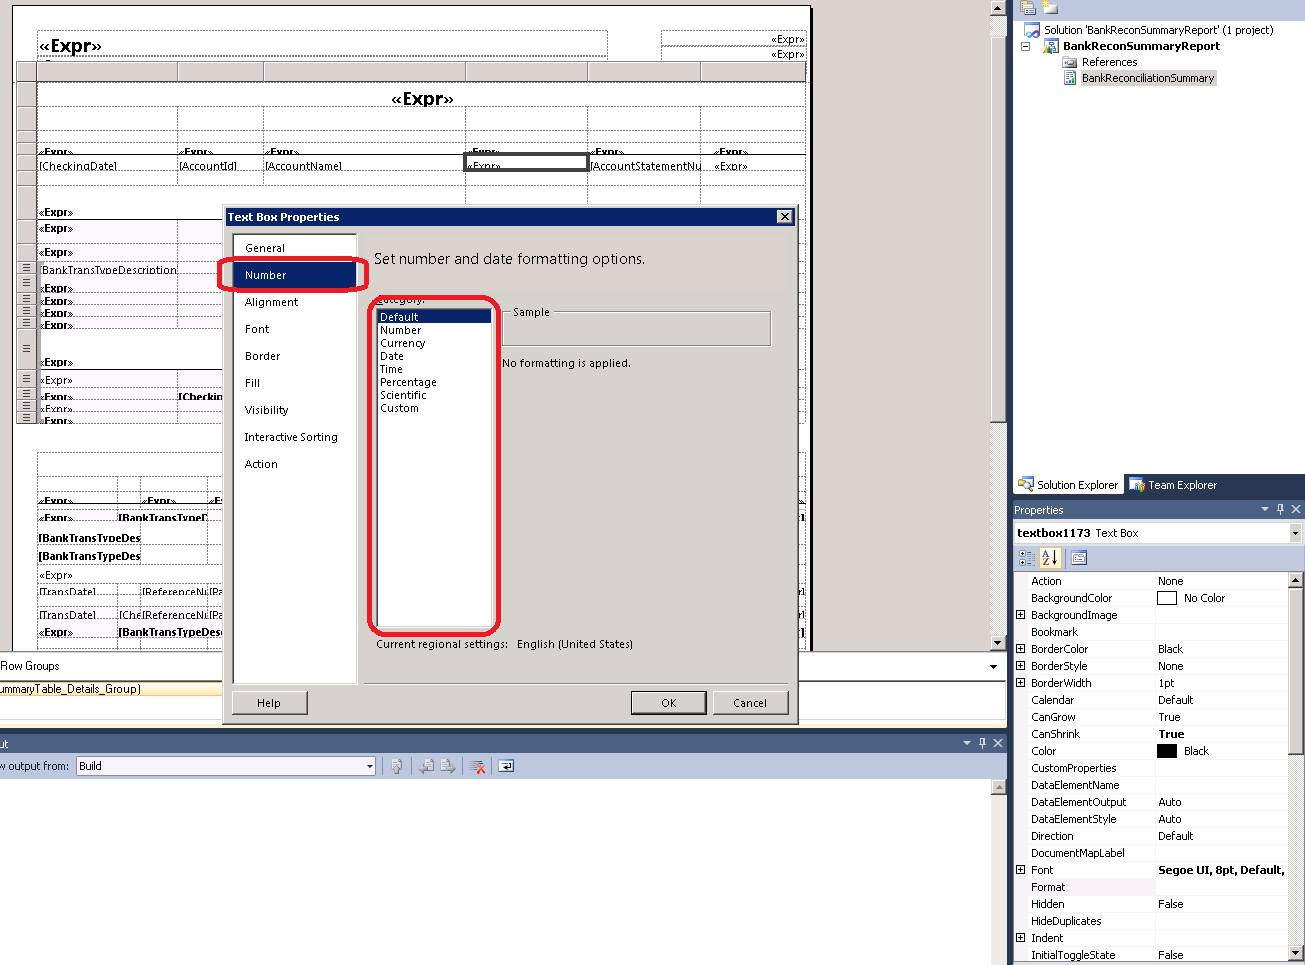
Task: Click the Help button in the dialog
Action: click(269, 702)
